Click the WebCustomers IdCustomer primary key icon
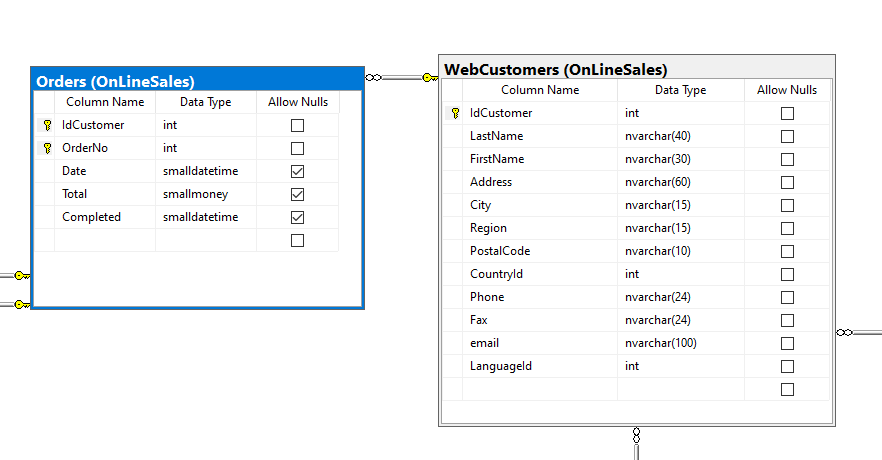Image resolution: width=882 pixels, height=460 pixels. click(x=455, y=113)
